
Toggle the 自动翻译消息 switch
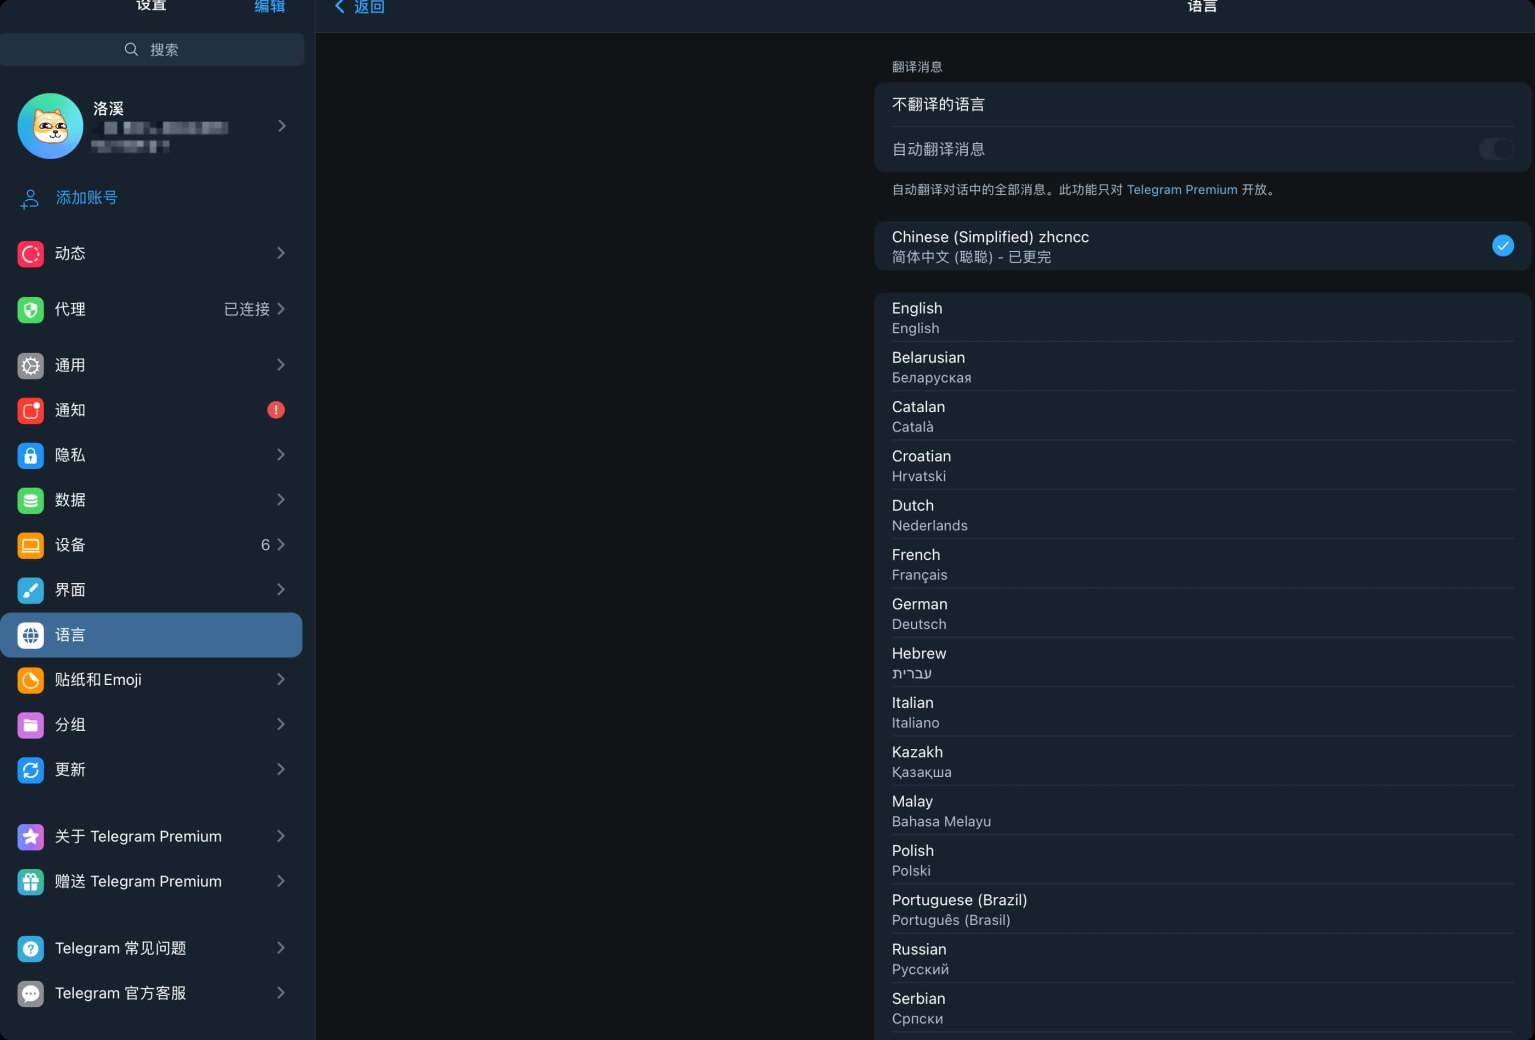pyautogui.click(x=1495, y=149)
